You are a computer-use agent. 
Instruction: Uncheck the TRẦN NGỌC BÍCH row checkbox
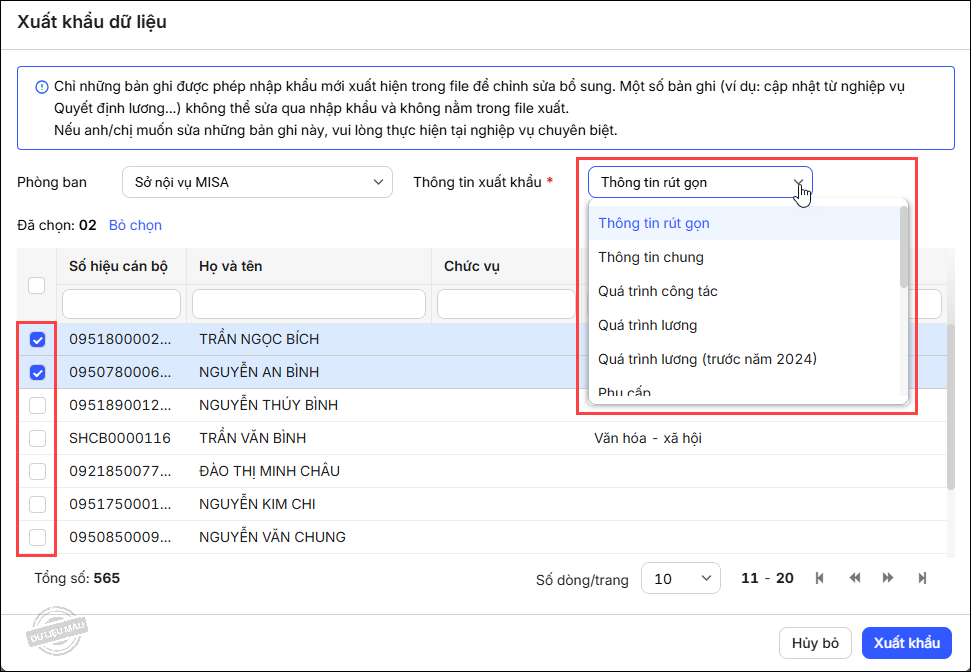point(37,340)
